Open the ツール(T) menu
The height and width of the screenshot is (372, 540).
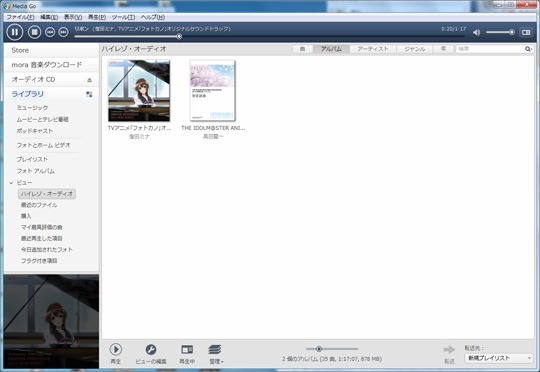[123, 17]
